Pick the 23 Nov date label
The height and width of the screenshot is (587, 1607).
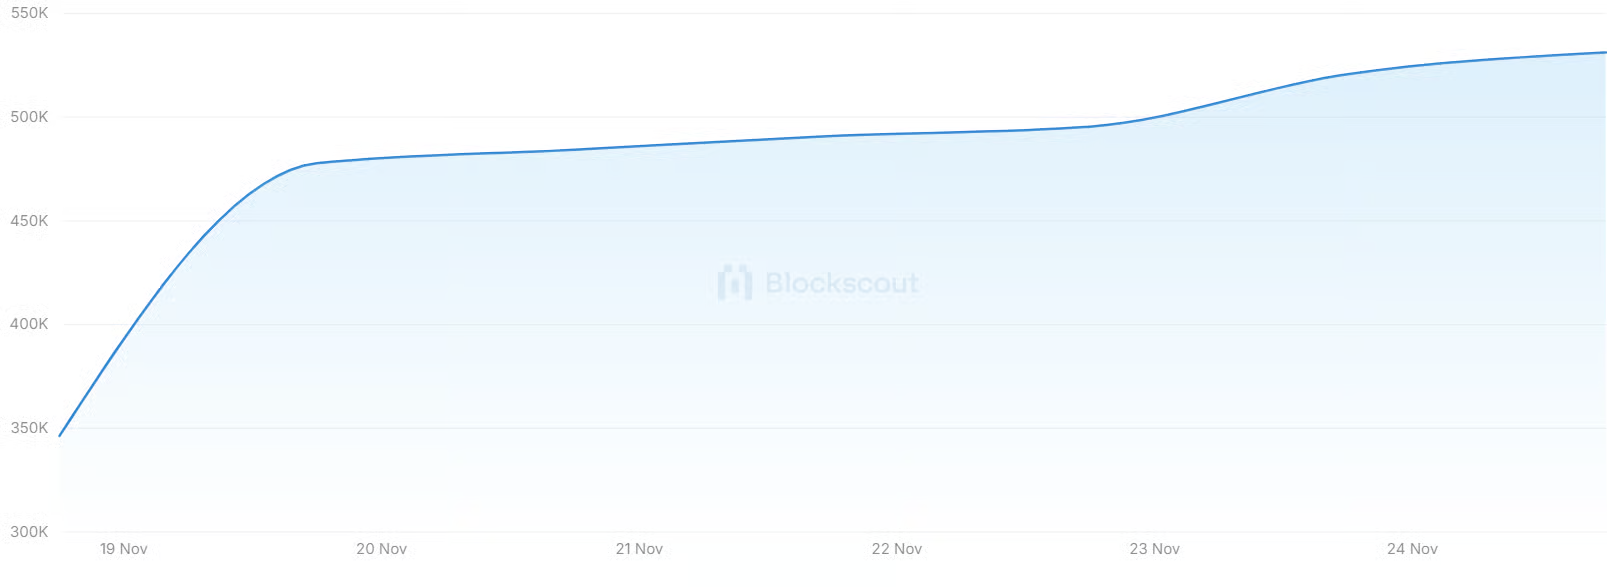(1155, 549)
